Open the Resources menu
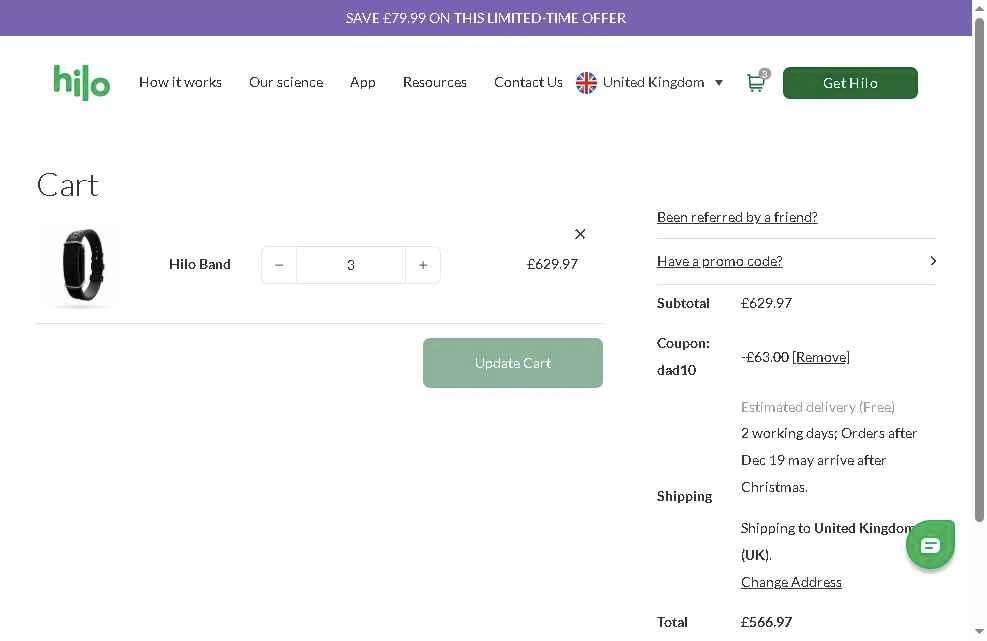The image size is (987, 641). coord(434,82)
